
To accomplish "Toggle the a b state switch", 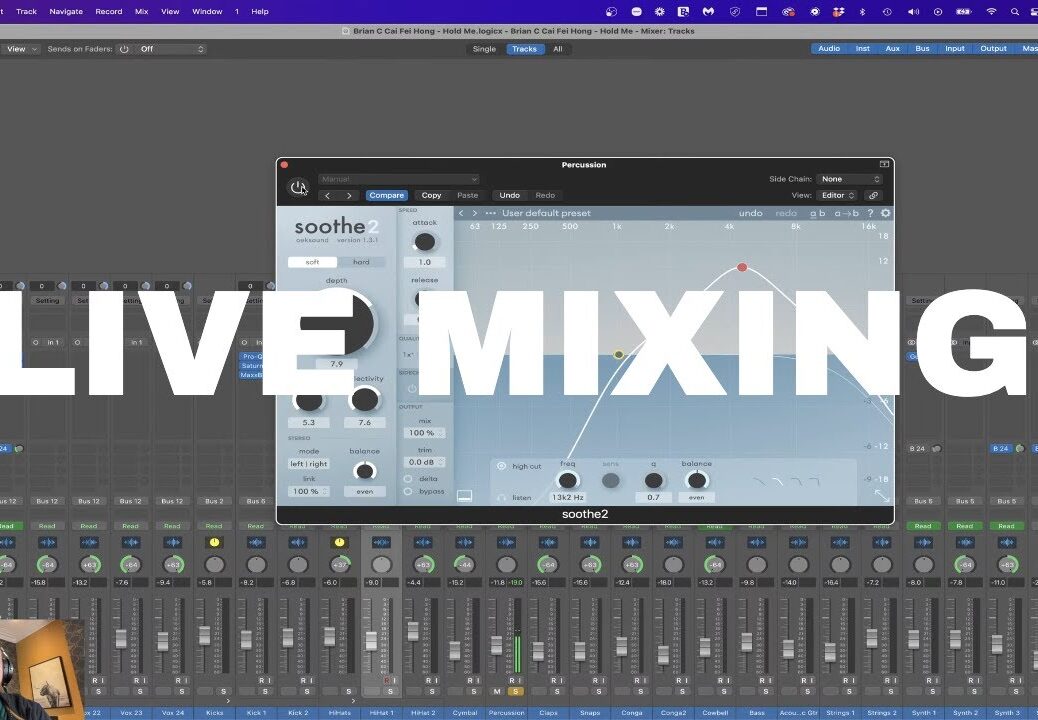I will [818, 213].
